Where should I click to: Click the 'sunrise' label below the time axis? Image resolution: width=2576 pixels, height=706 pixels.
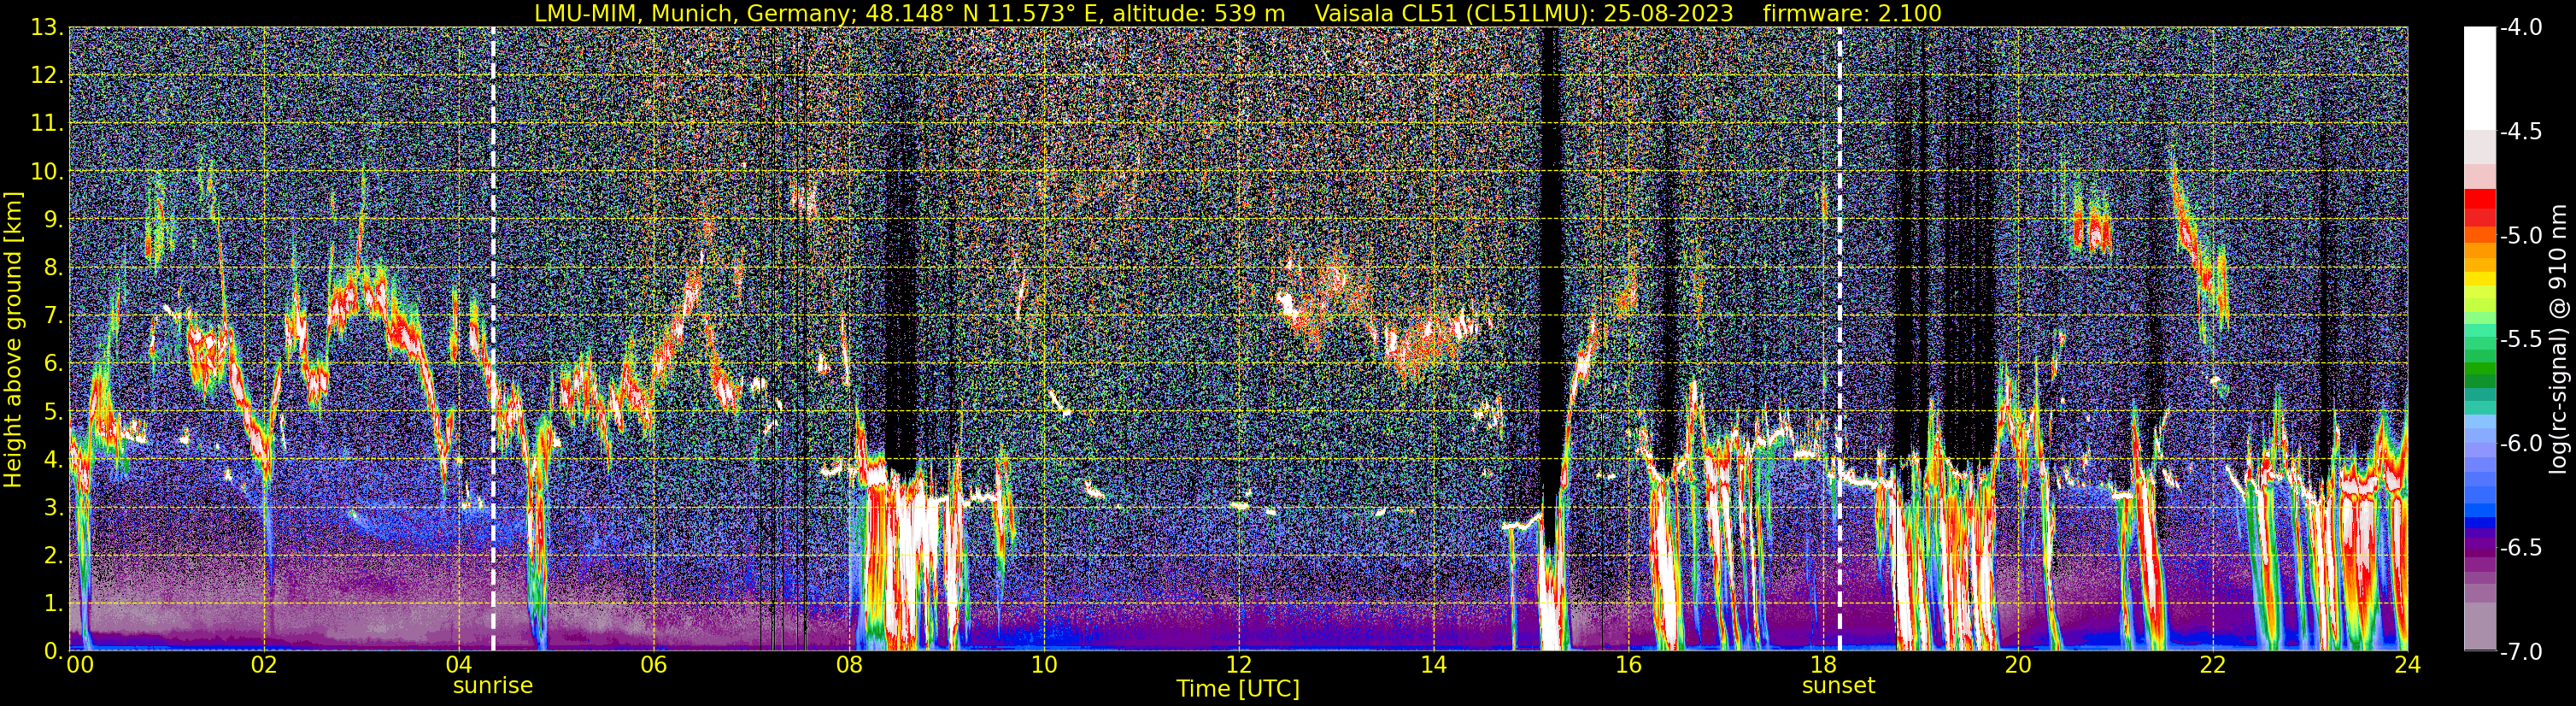tap(493, 686)
